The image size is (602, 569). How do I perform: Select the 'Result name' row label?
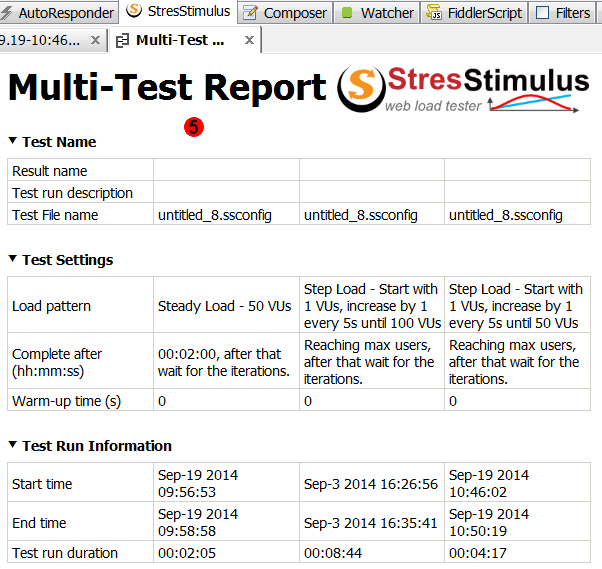coord(50,171)
